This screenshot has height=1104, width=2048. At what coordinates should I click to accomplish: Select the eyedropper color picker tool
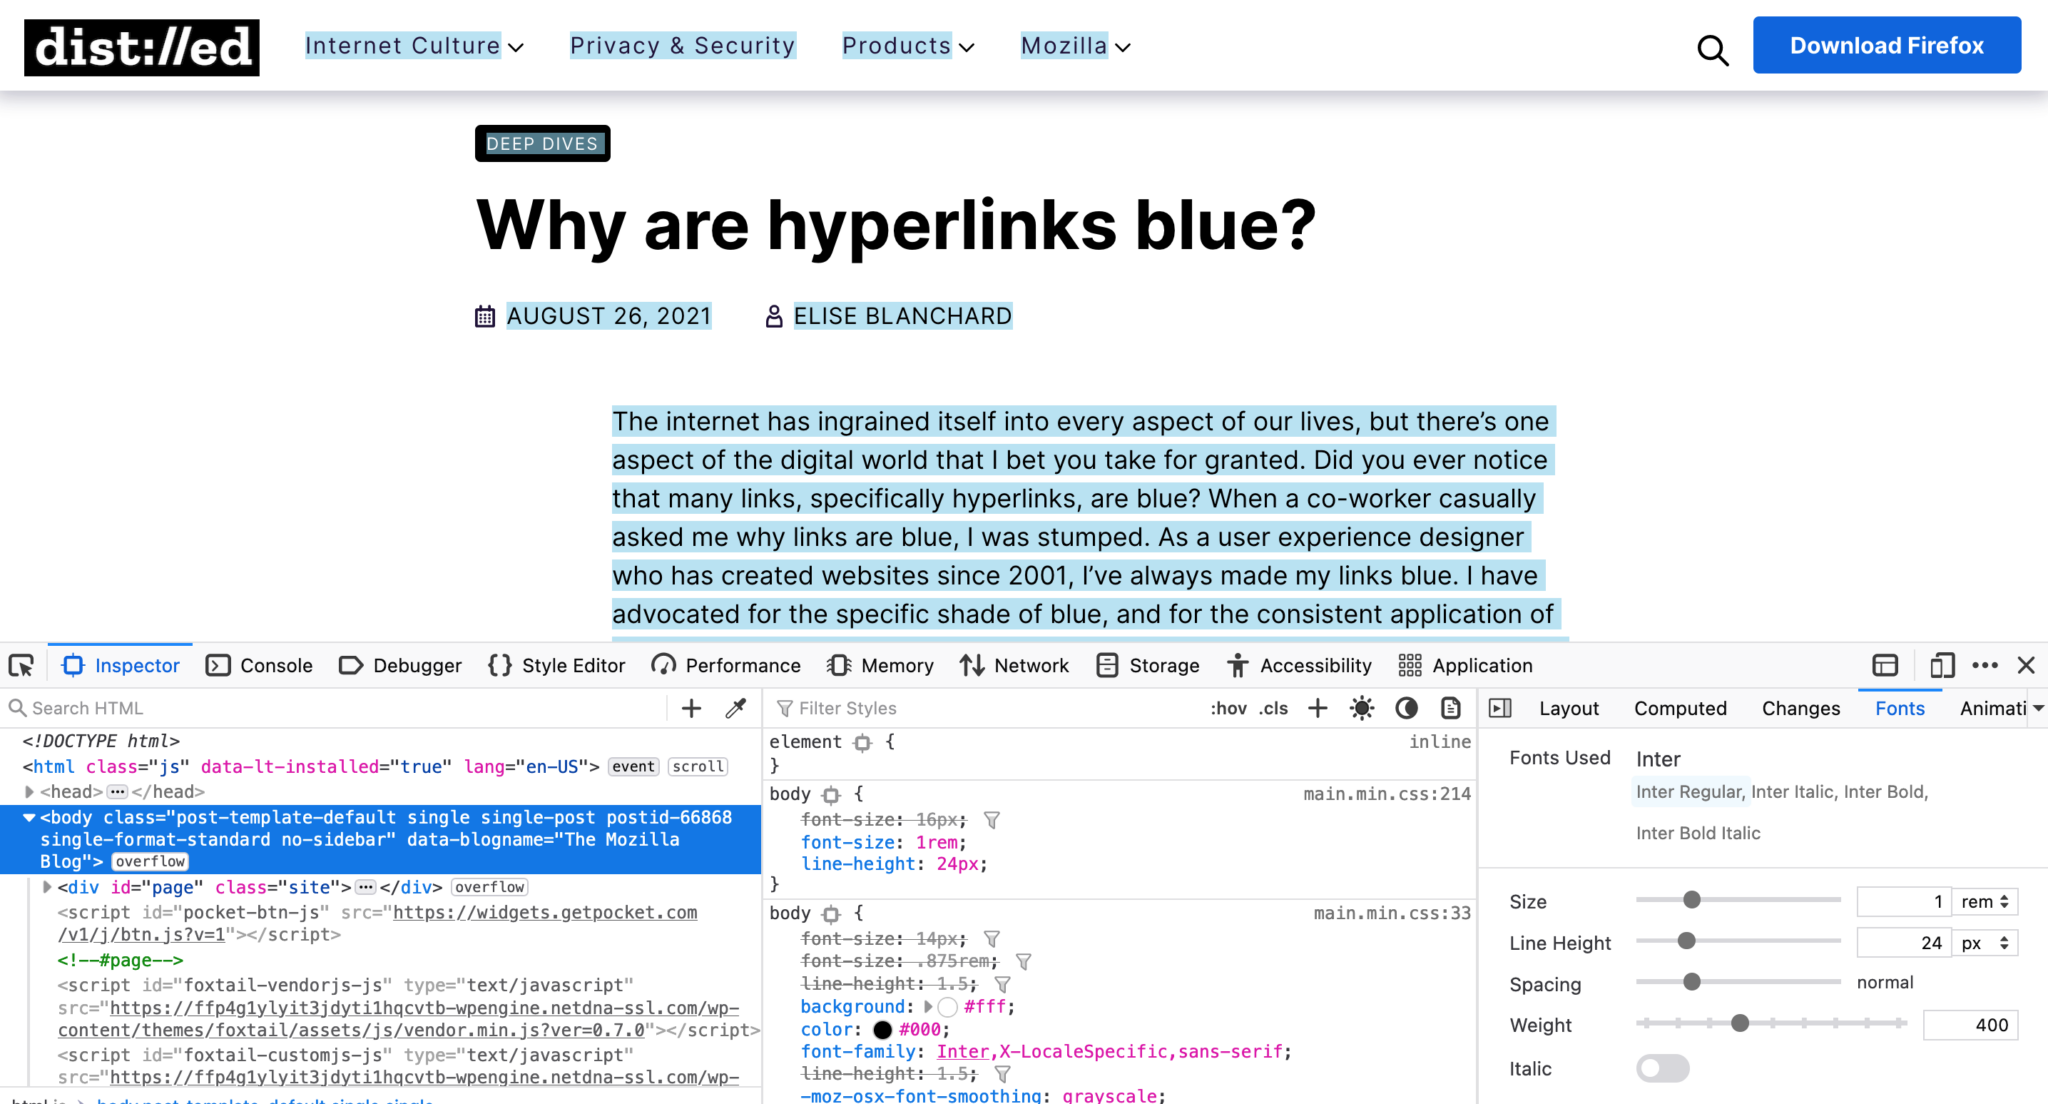coord(735,708)
